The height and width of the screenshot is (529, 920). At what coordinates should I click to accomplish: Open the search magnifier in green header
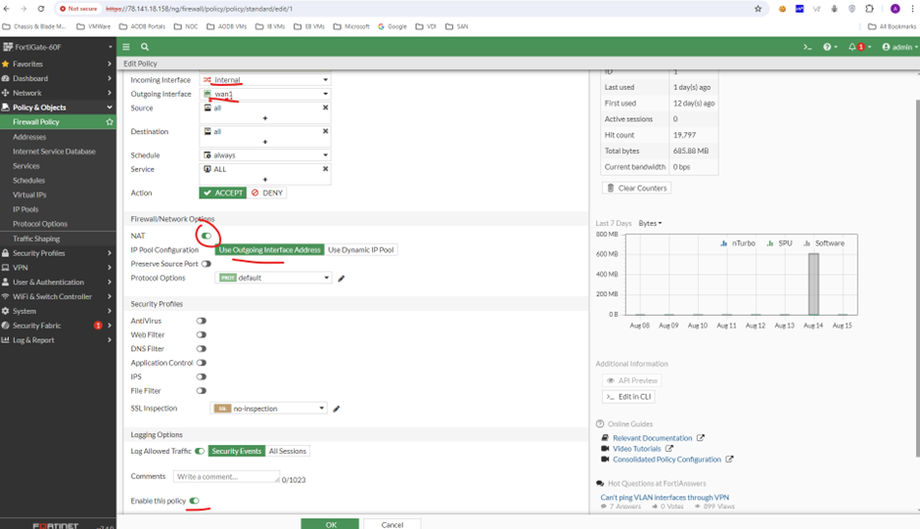tap(145, 47)
